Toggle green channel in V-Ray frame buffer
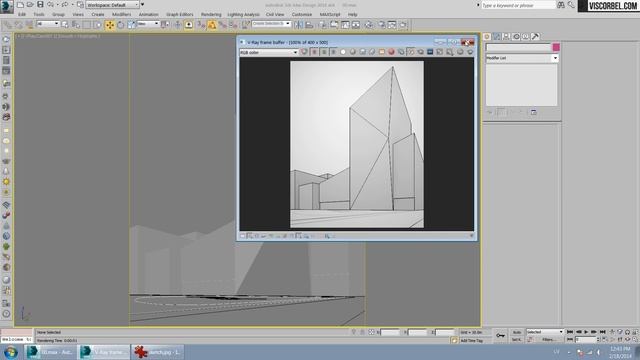640x360 pixels. point(324,52)
